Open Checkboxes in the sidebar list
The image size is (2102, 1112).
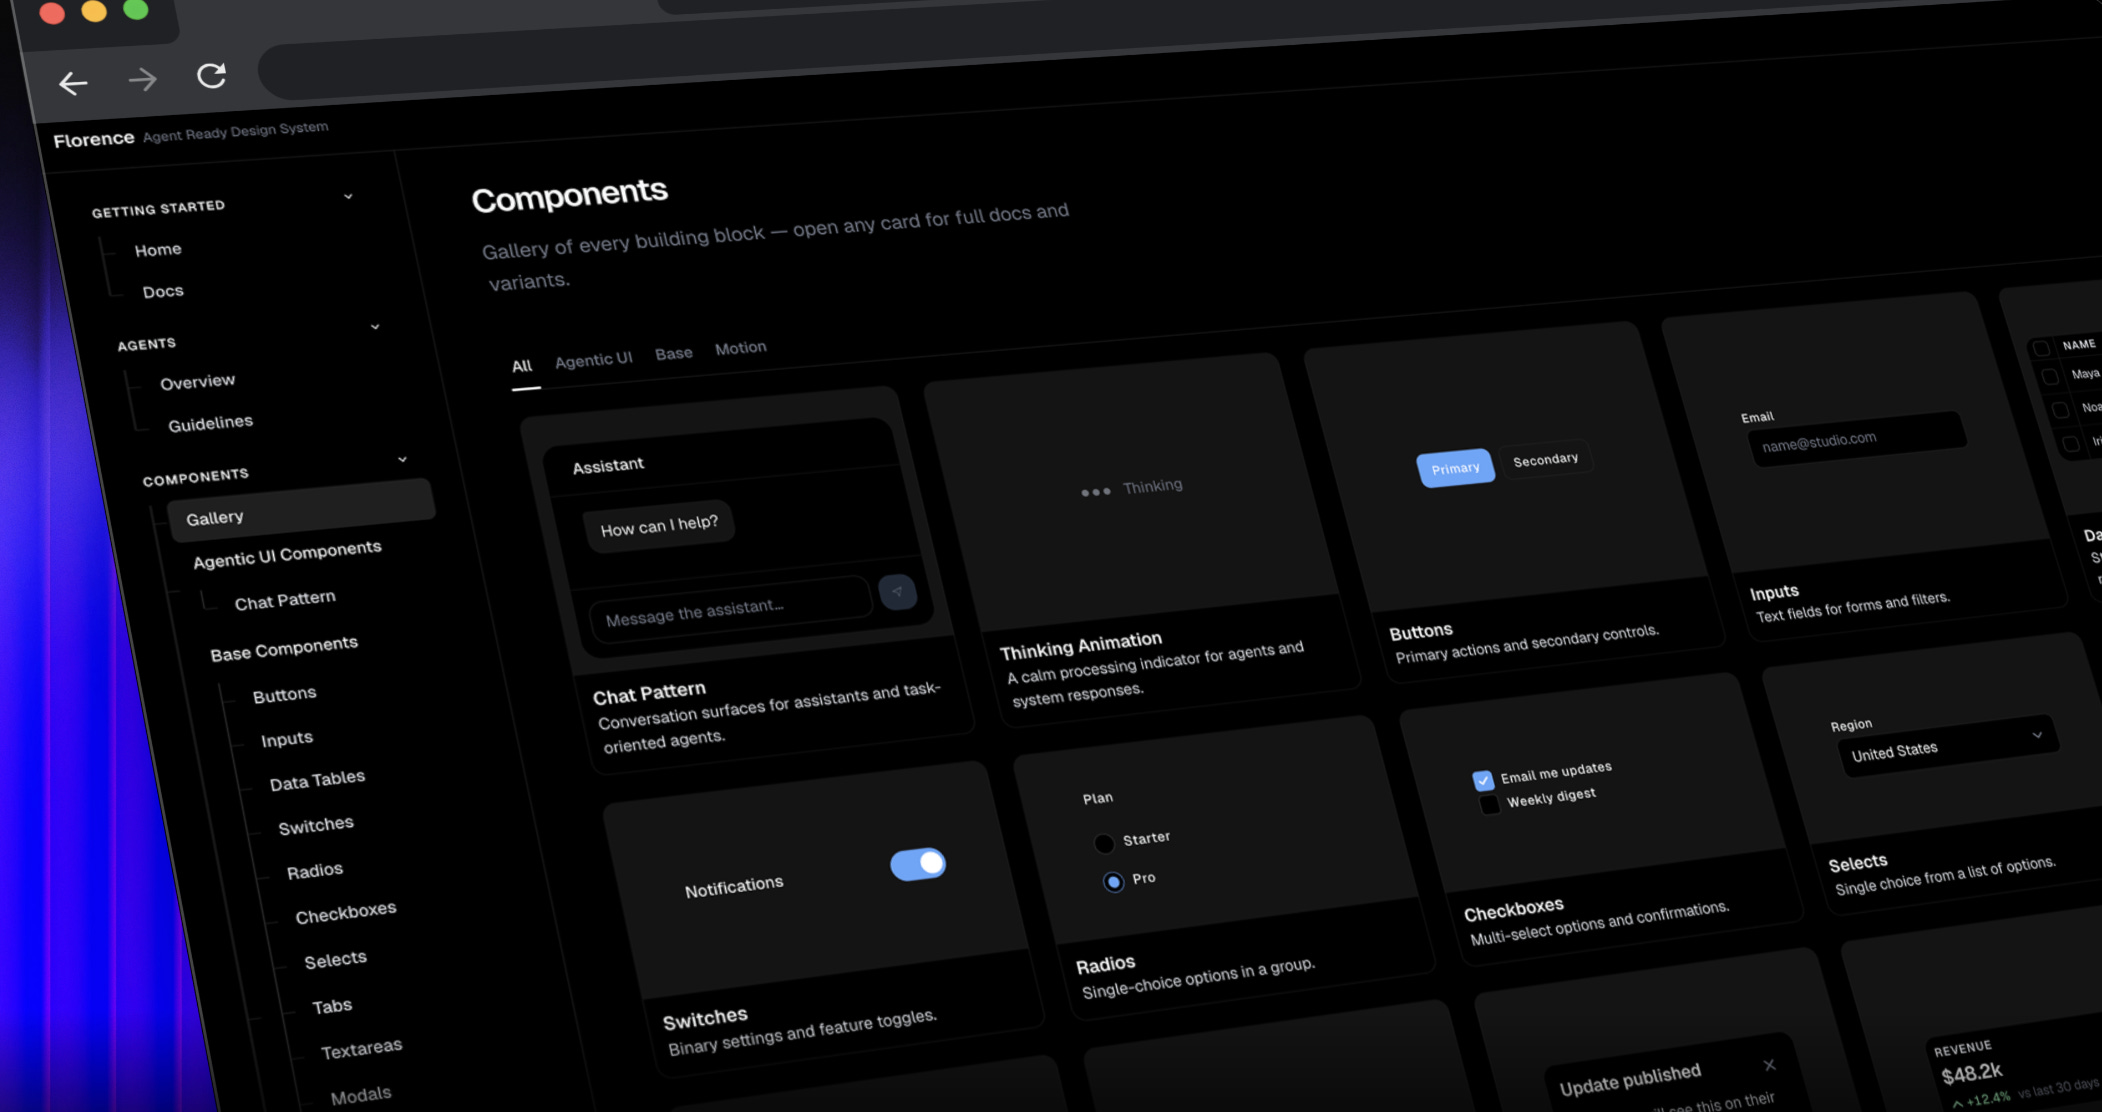click(x=346, y=913)
